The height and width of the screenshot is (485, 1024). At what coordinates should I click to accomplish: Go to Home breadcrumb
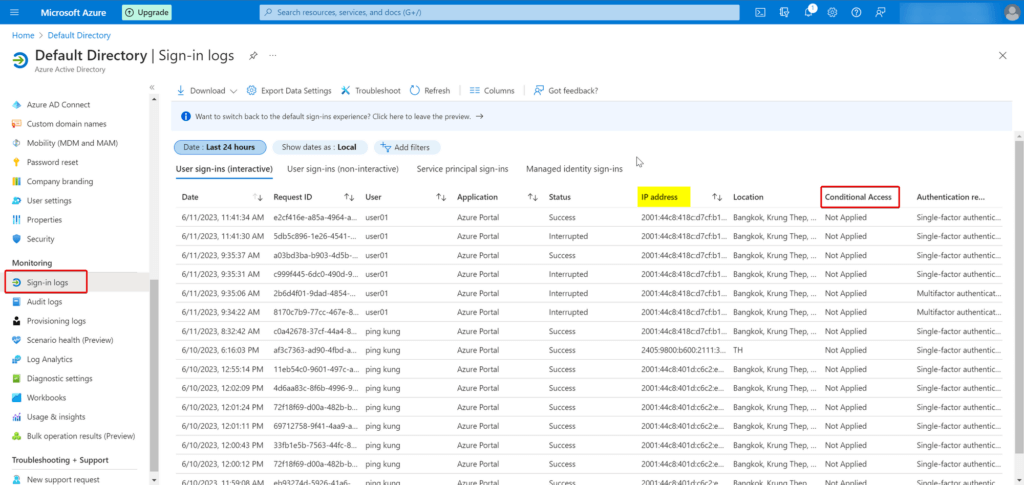[x=23, y=35]
